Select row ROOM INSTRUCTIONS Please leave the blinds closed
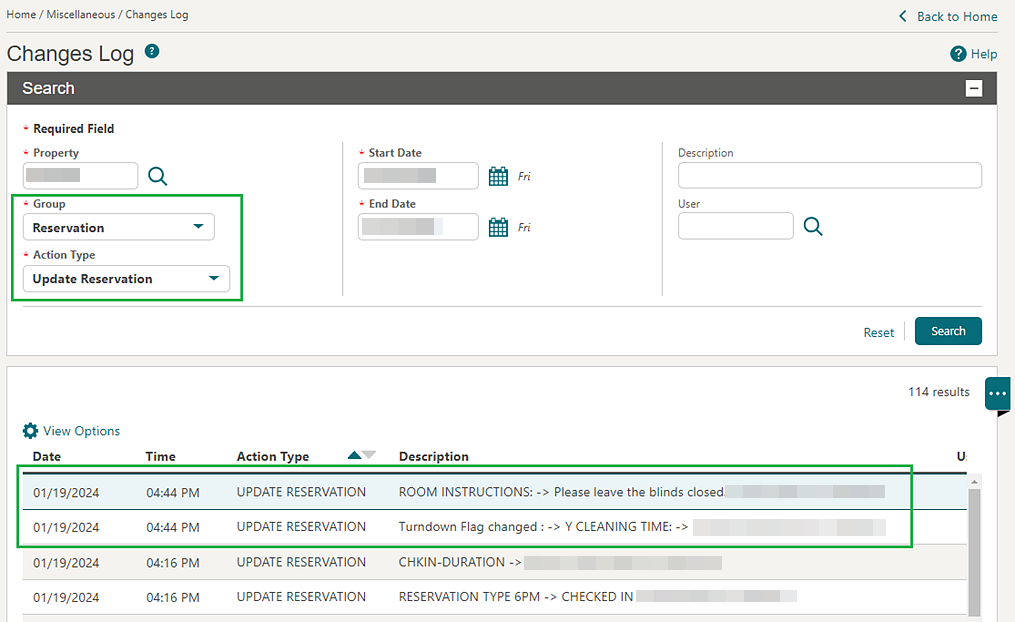The image size is (1015, 622). pos(495,492)
